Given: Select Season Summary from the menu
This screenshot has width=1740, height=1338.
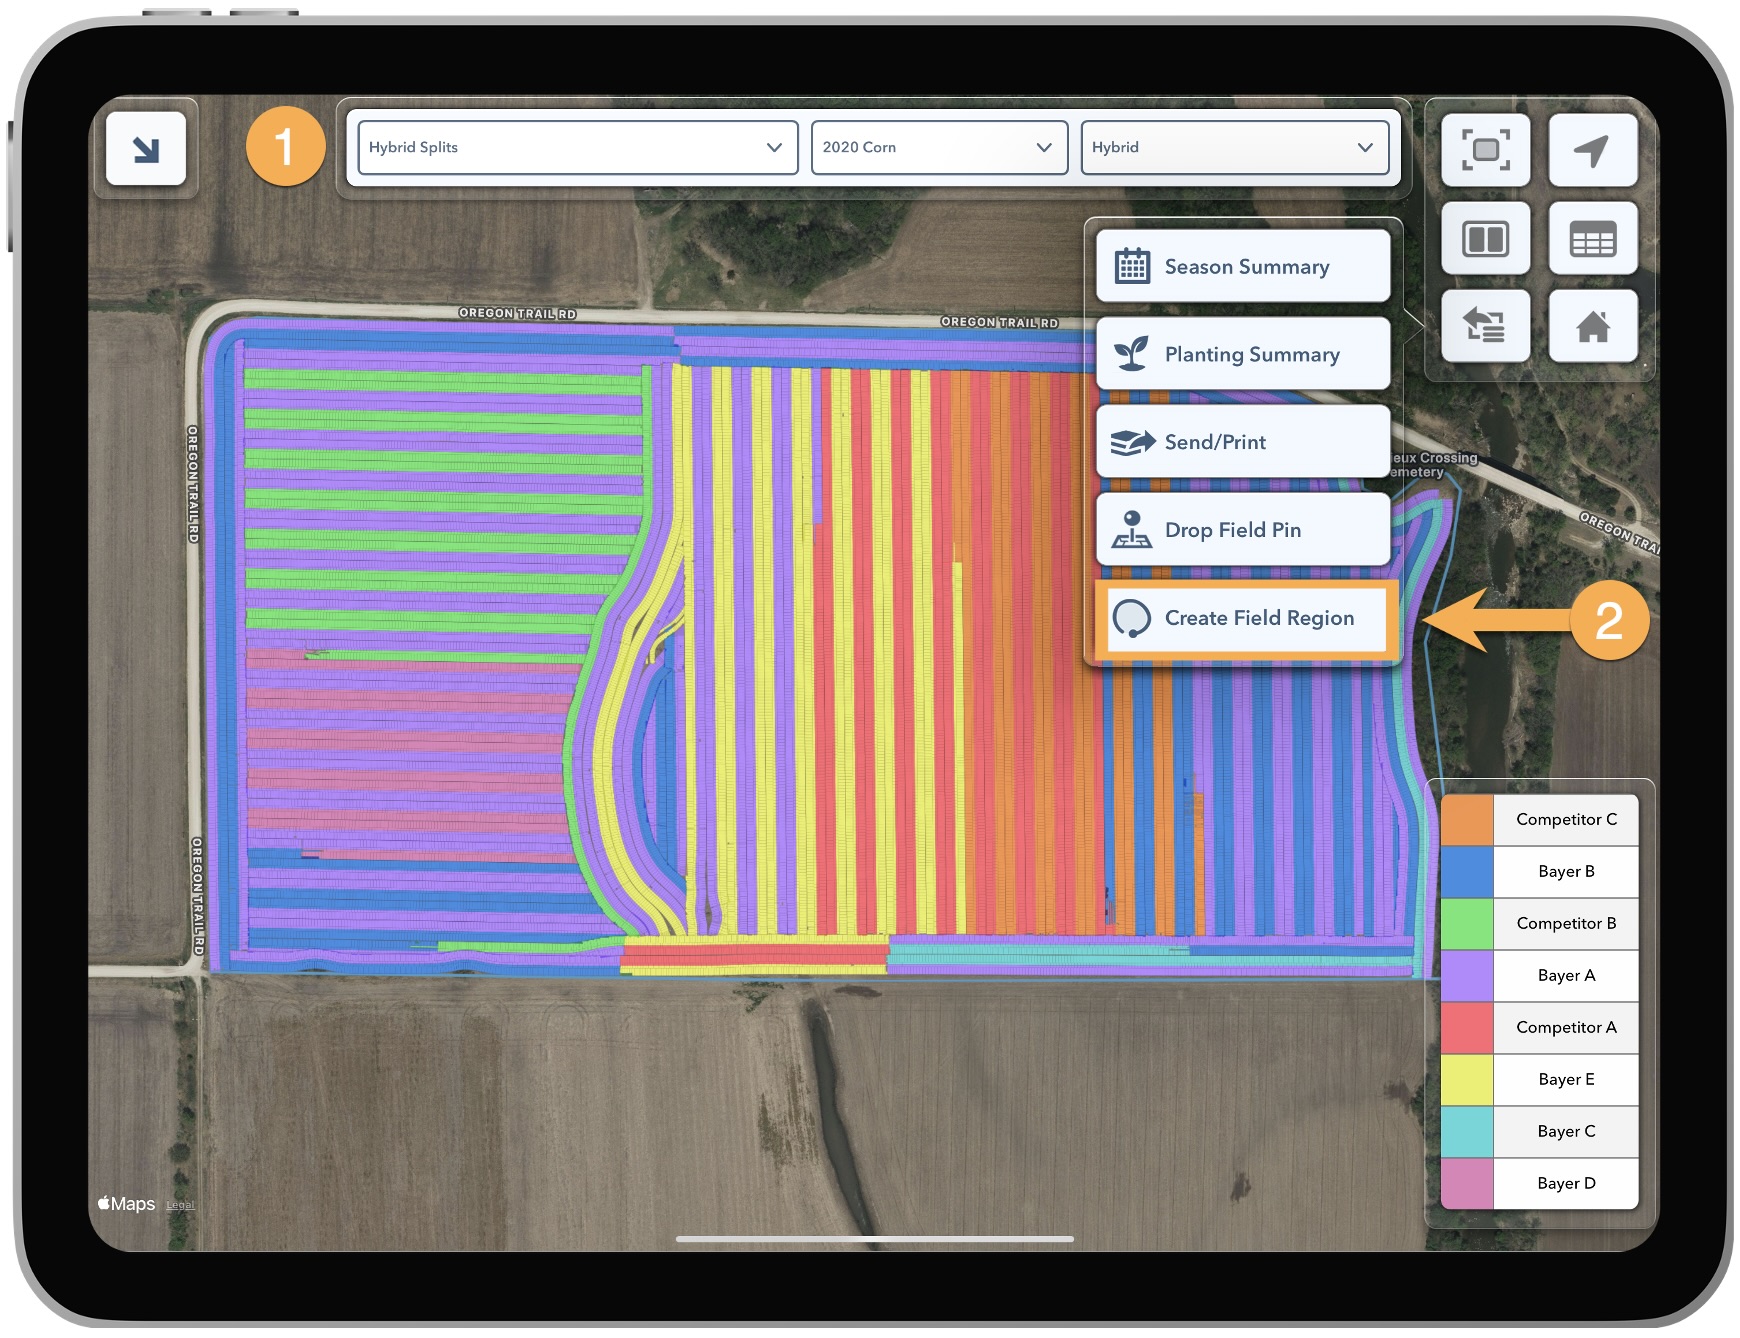Looking at the screenshot, I should pos(1243,266).
